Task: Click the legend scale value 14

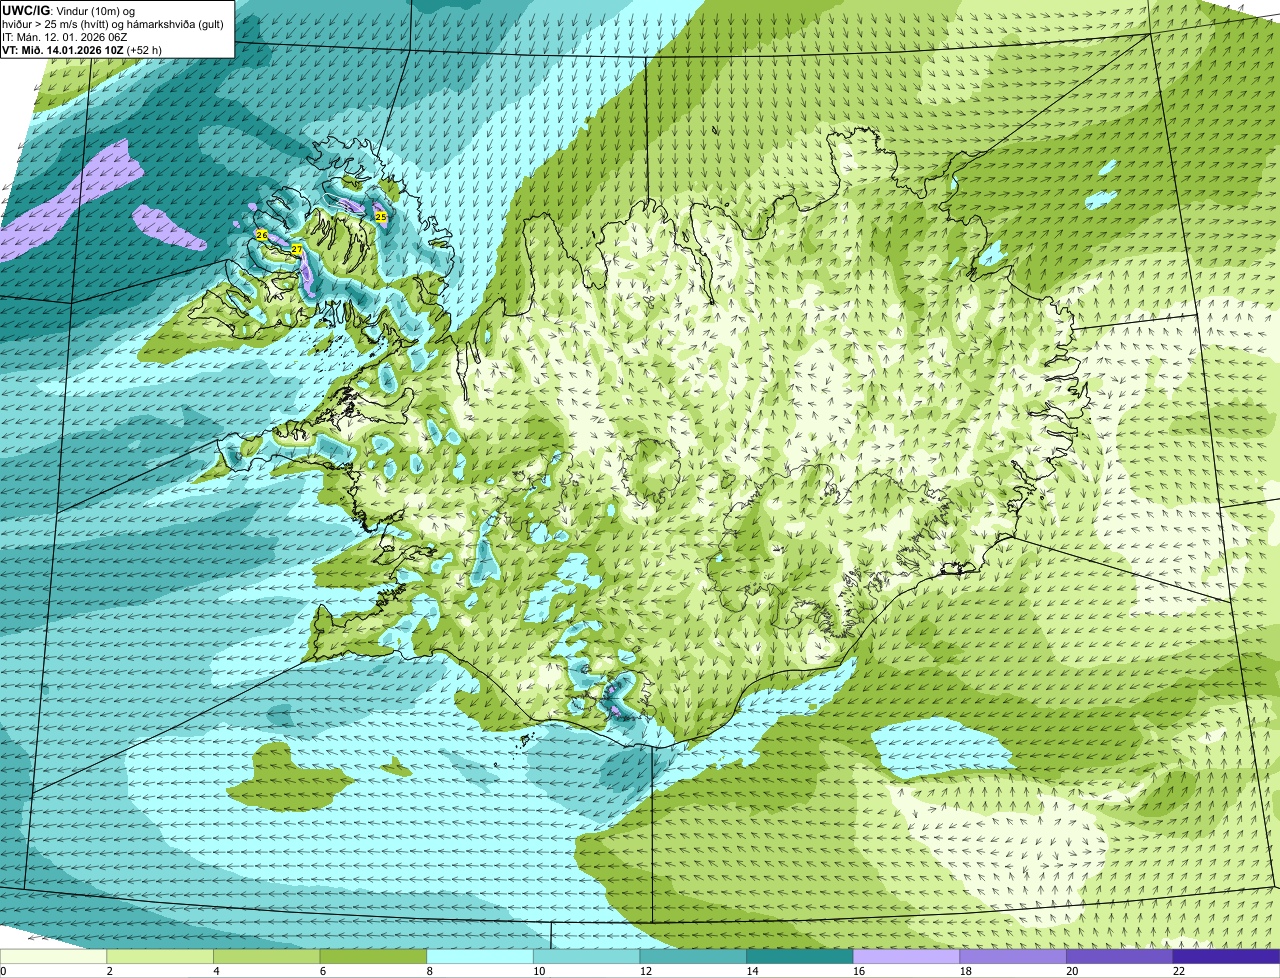Action: (752, 971)
